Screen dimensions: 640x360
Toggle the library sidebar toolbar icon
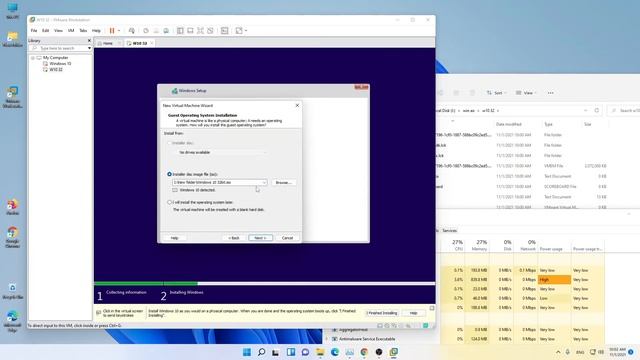point(180,31)
